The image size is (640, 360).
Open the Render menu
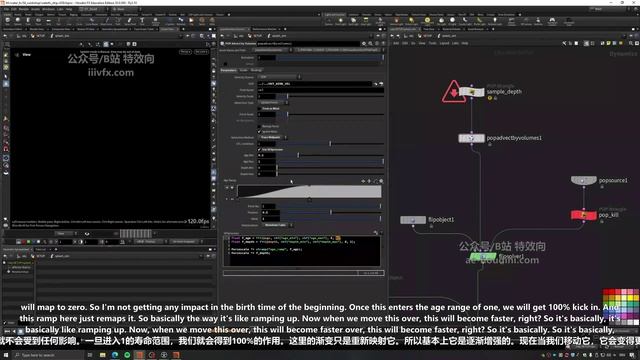pyautogui.click(x=24, y=9)
